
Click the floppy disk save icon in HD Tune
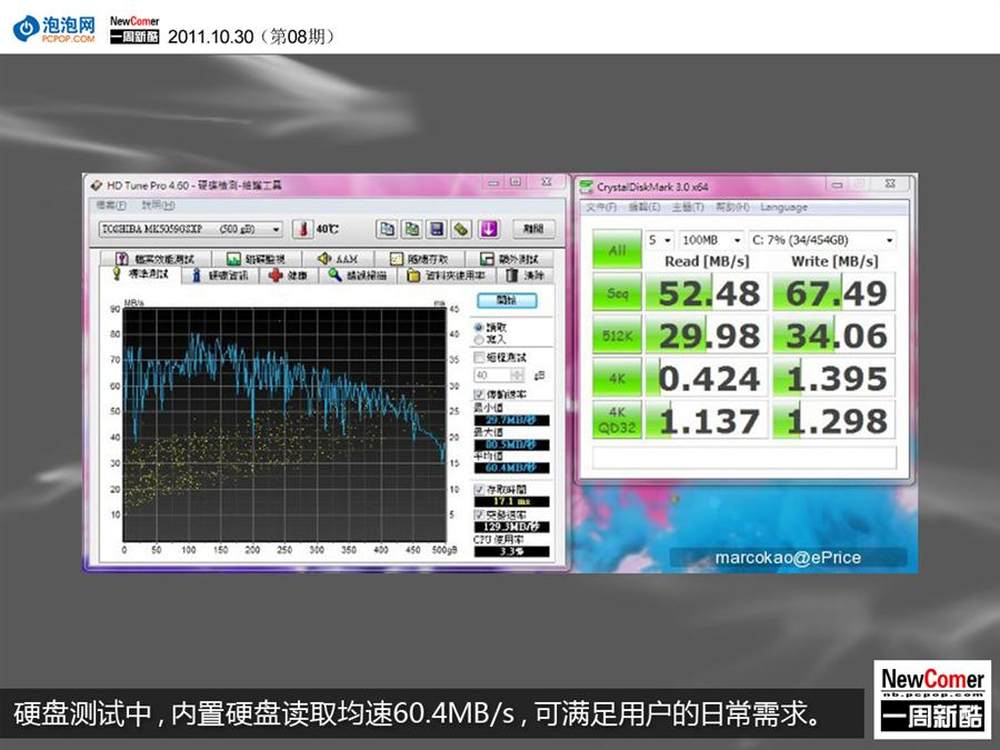tap(437, 229)
